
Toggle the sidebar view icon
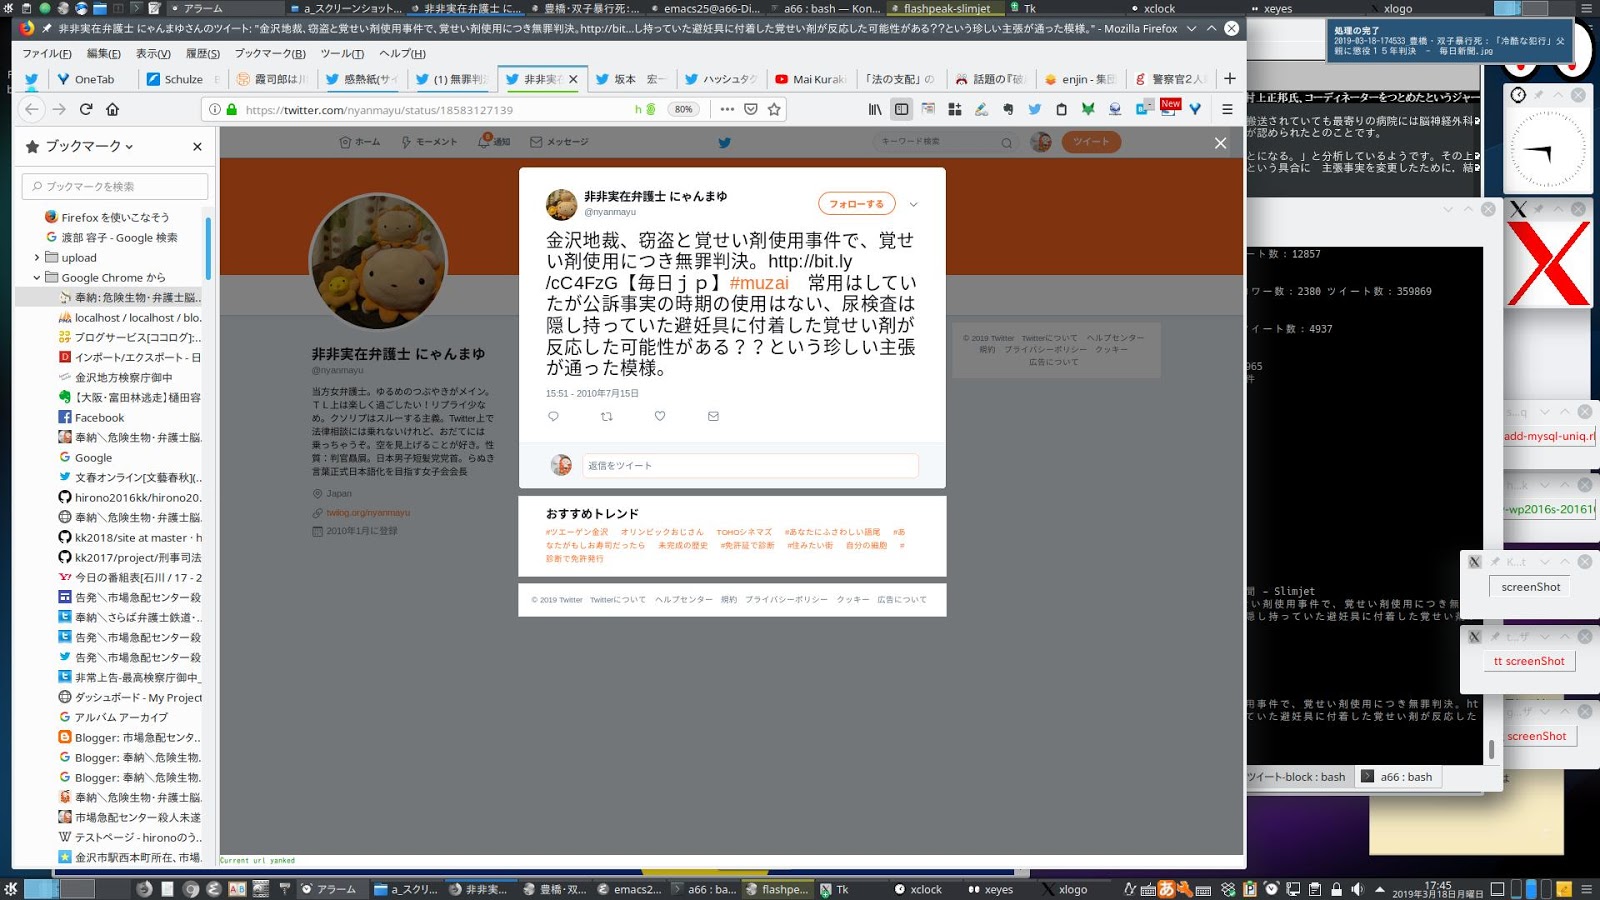point(901,109)
